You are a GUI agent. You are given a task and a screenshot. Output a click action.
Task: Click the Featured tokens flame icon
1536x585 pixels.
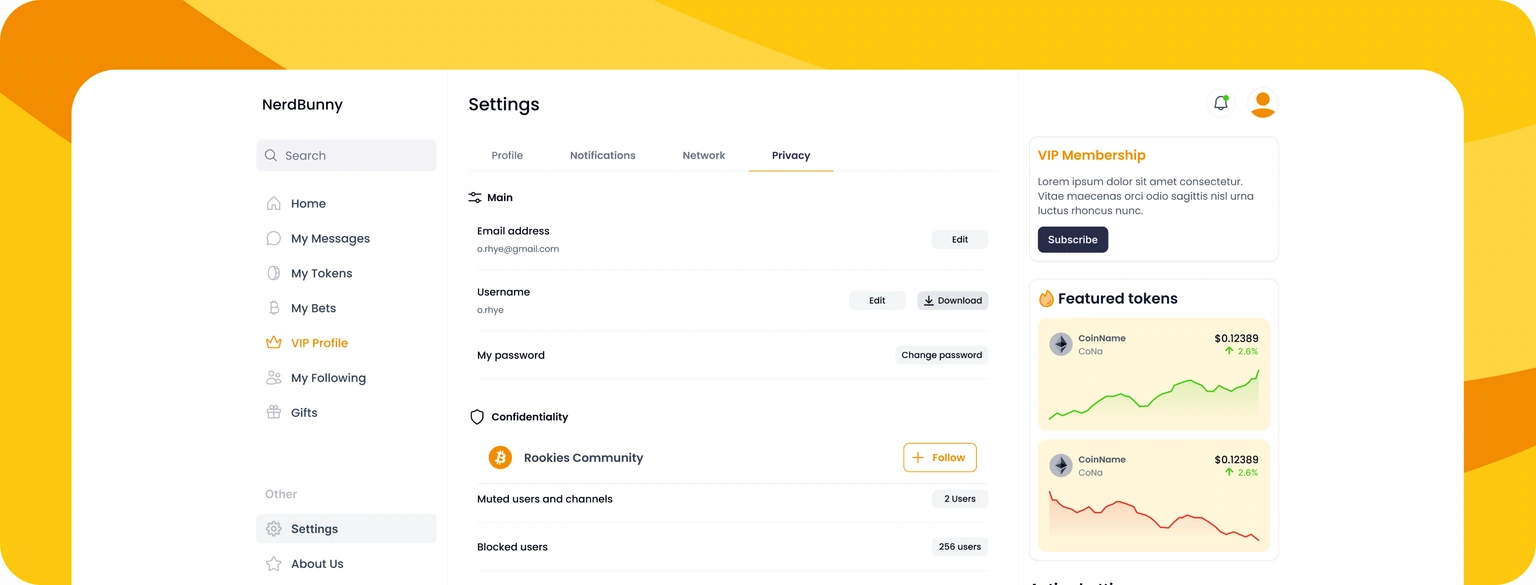point(1046,298)
